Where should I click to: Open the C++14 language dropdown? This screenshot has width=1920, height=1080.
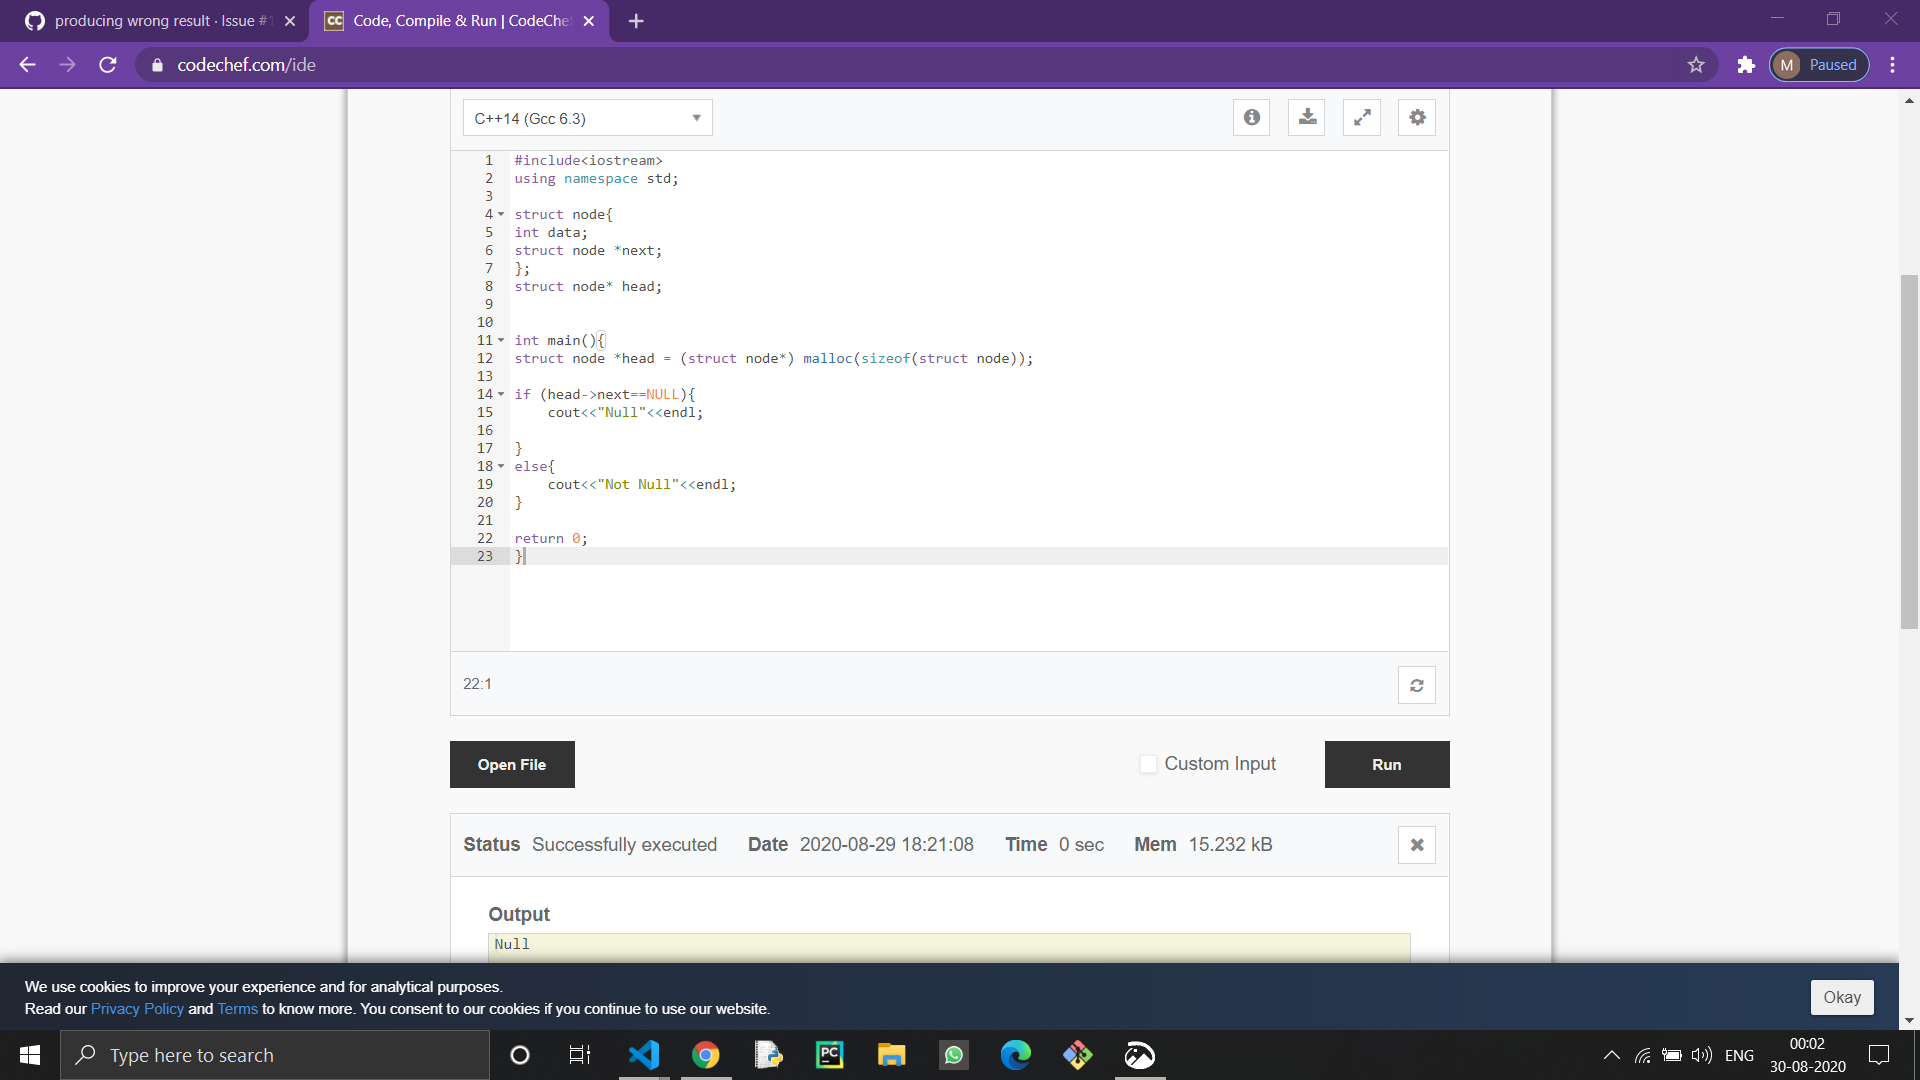point(587,118)
